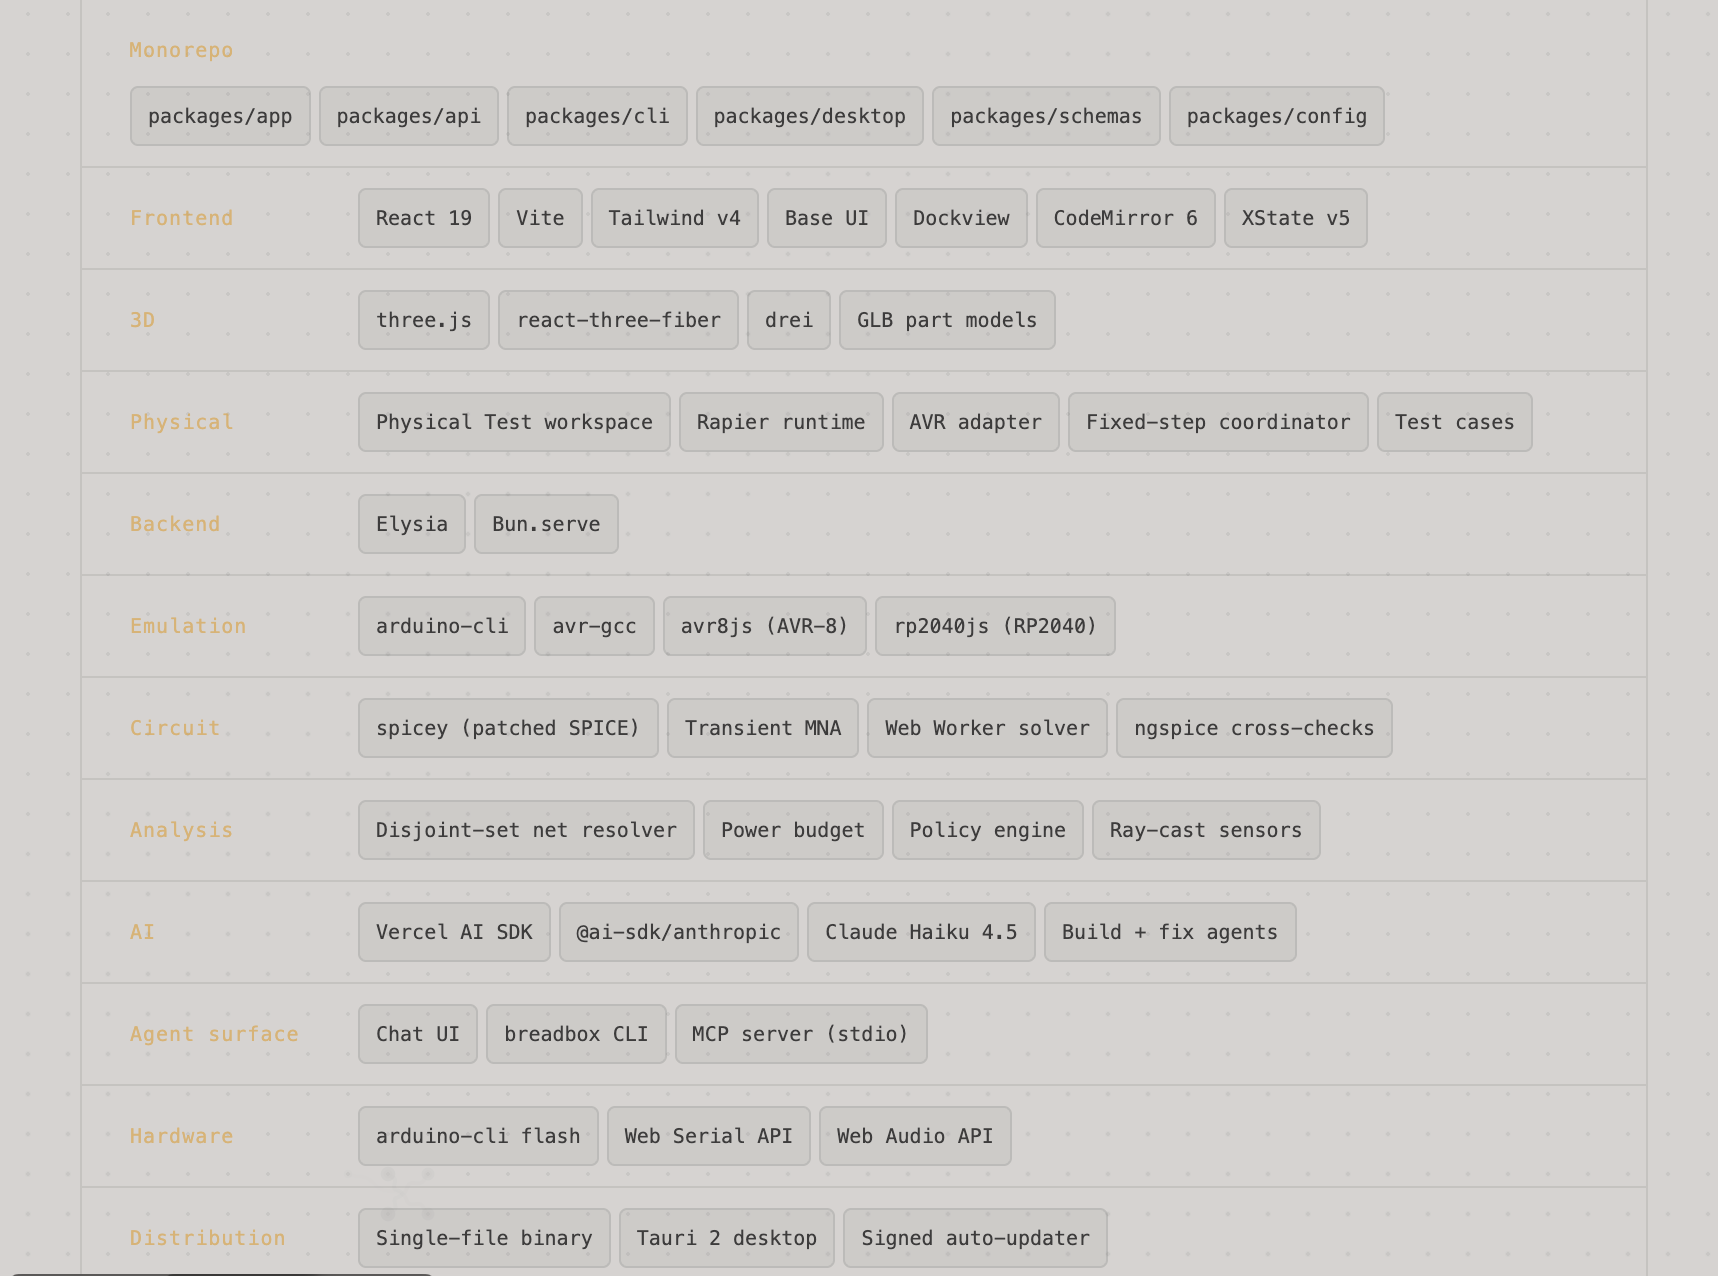Select the packages/desktop chip

point(809,116)
